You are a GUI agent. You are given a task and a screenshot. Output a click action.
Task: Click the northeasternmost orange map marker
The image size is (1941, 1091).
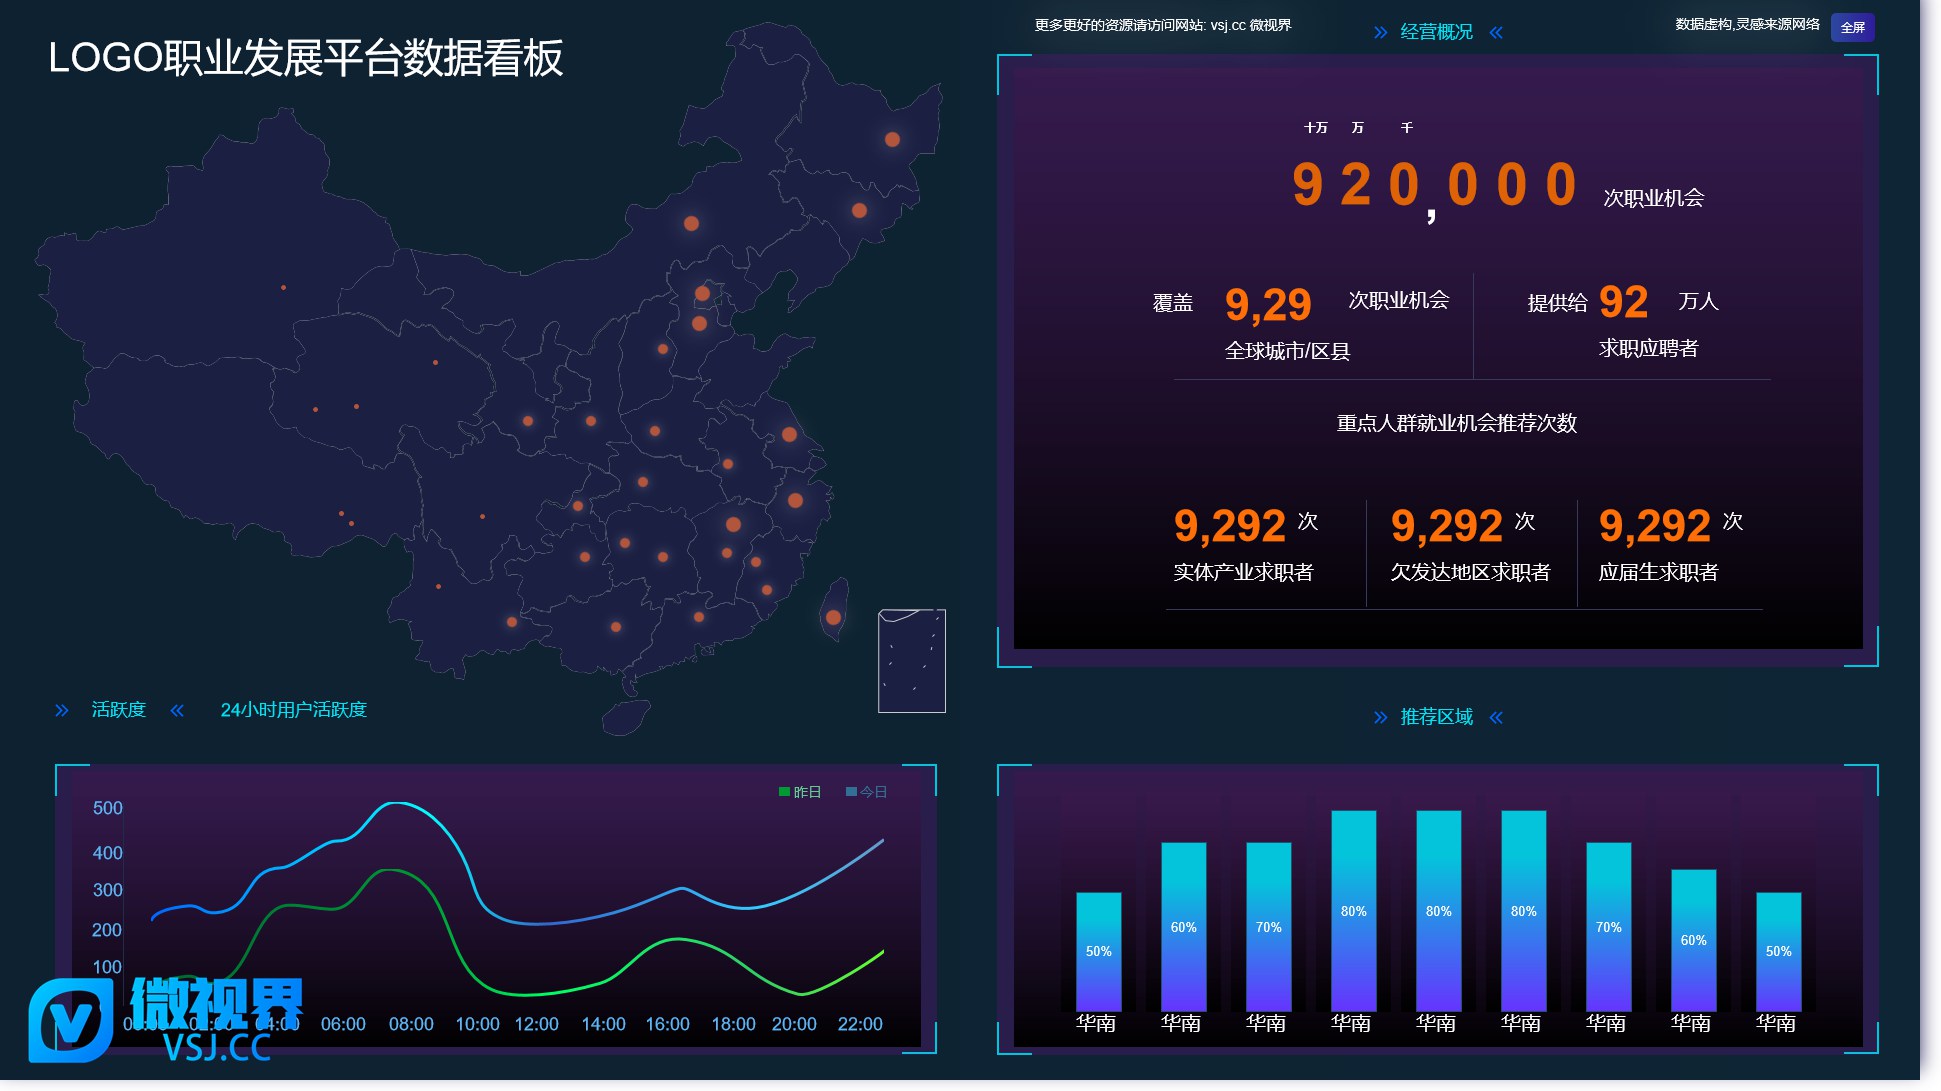(x=892, y=139)
